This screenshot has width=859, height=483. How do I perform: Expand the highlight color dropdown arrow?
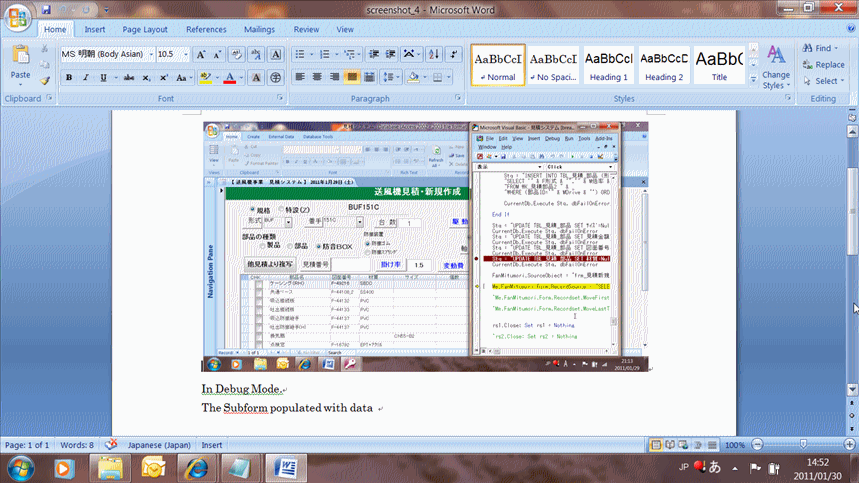(217, 78)
